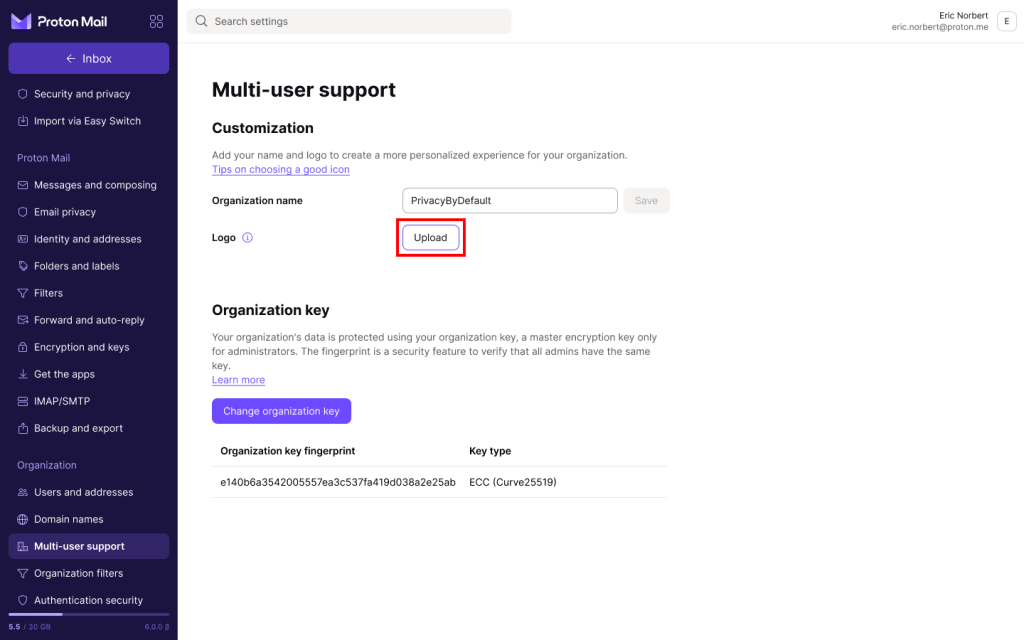The width and height of the screenshot is (1024, 640).
Task: Click the Filters funnel icon in sidebar
Action: click(22, 293)
